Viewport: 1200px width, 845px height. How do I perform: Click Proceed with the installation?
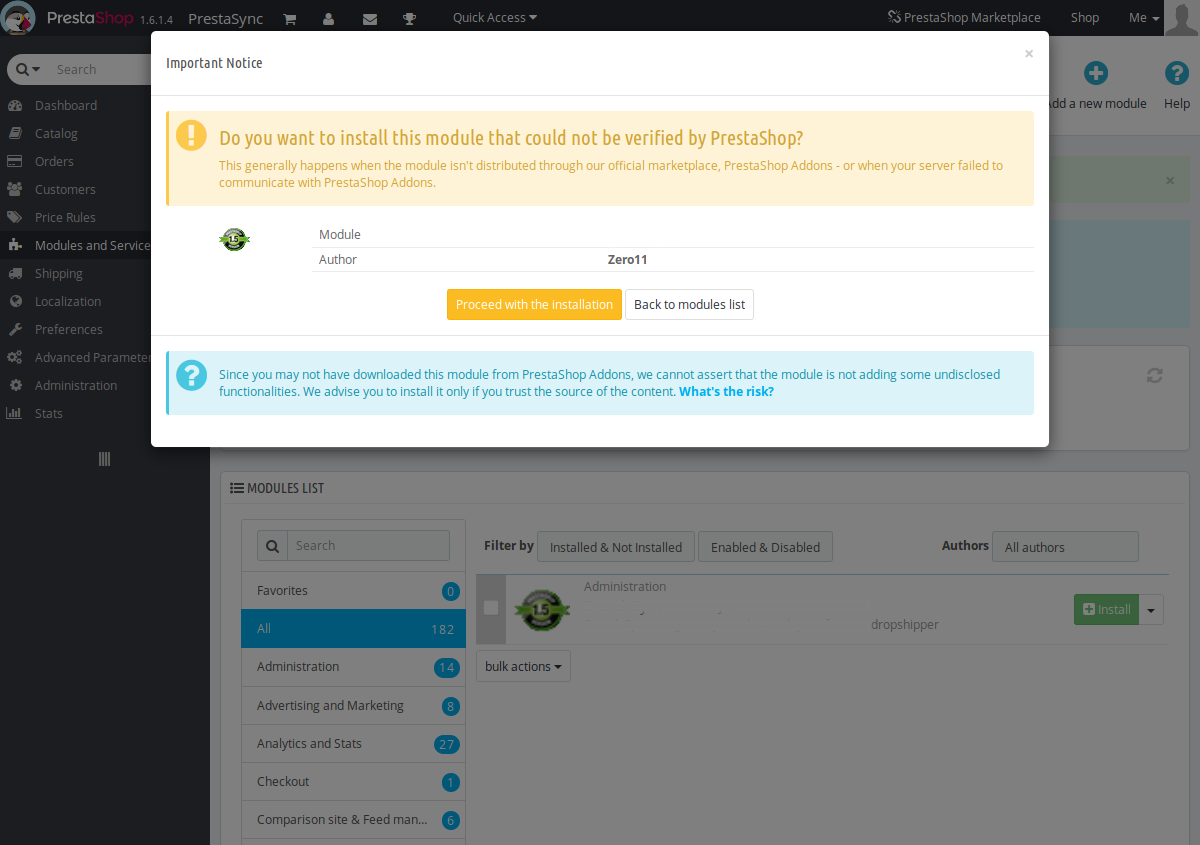point(534,304)
